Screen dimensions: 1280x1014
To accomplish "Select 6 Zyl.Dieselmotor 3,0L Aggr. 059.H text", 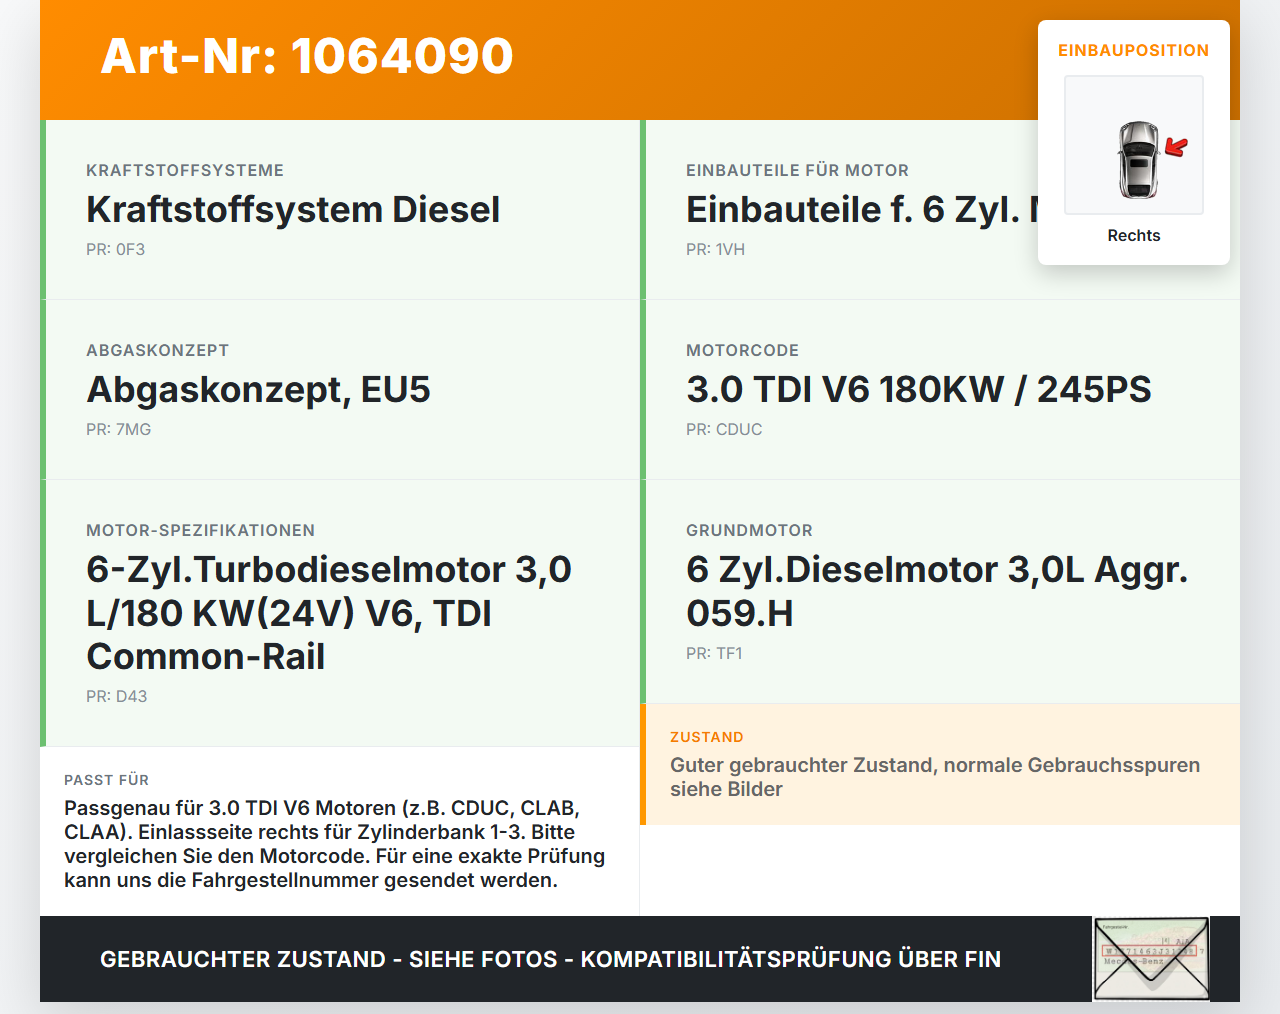I will pyautogui.click(x=937, y=591).
